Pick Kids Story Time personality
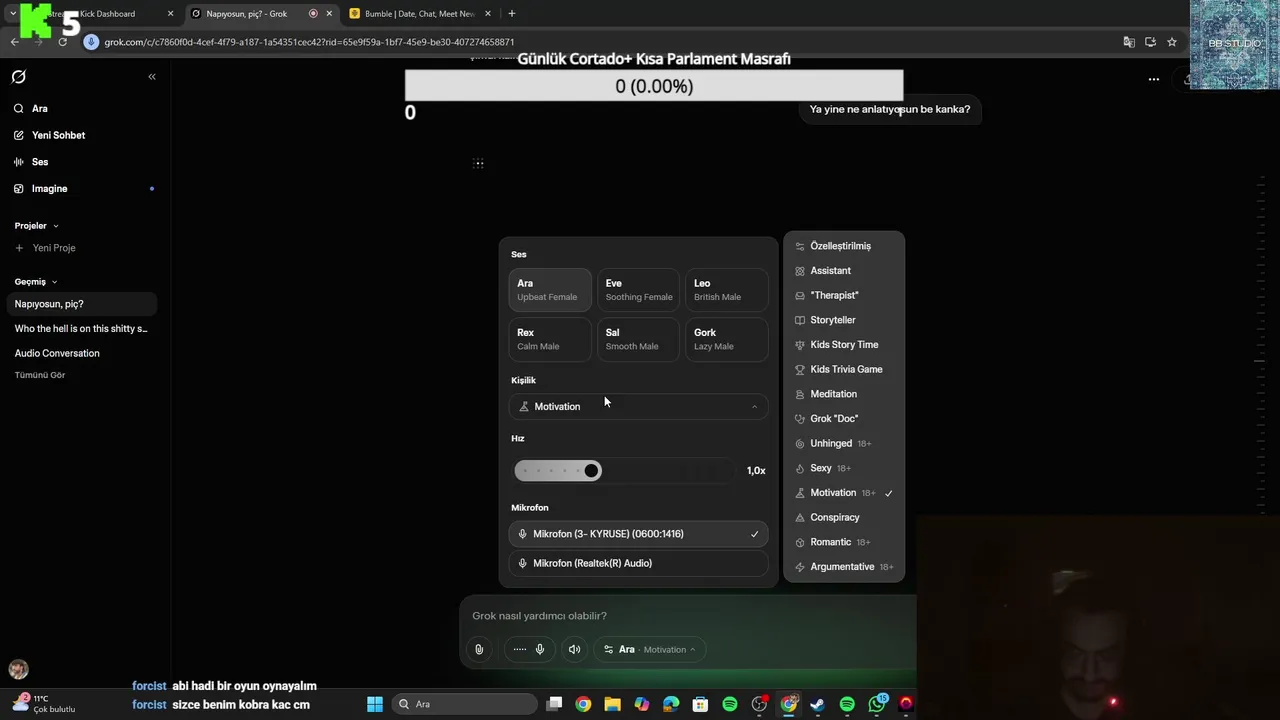This screenshot has height=720, width=1280. click(844, 345)
